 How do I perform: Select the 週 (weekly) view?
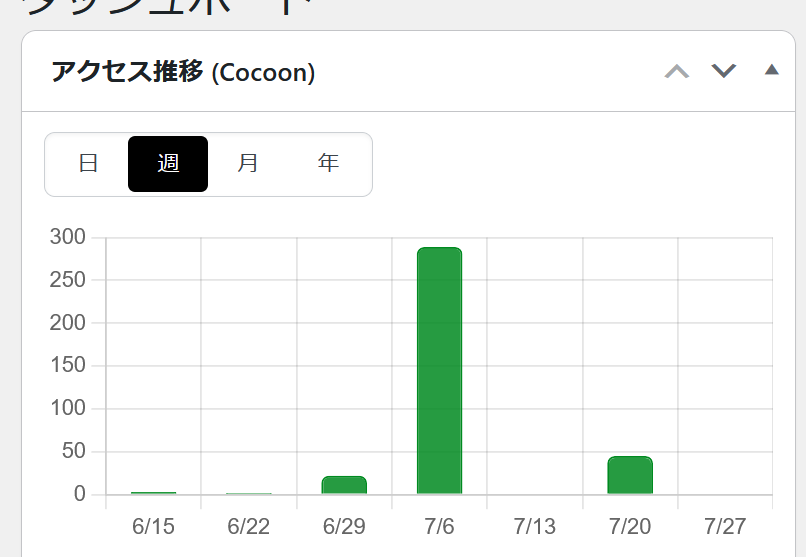tap(168, 164)
